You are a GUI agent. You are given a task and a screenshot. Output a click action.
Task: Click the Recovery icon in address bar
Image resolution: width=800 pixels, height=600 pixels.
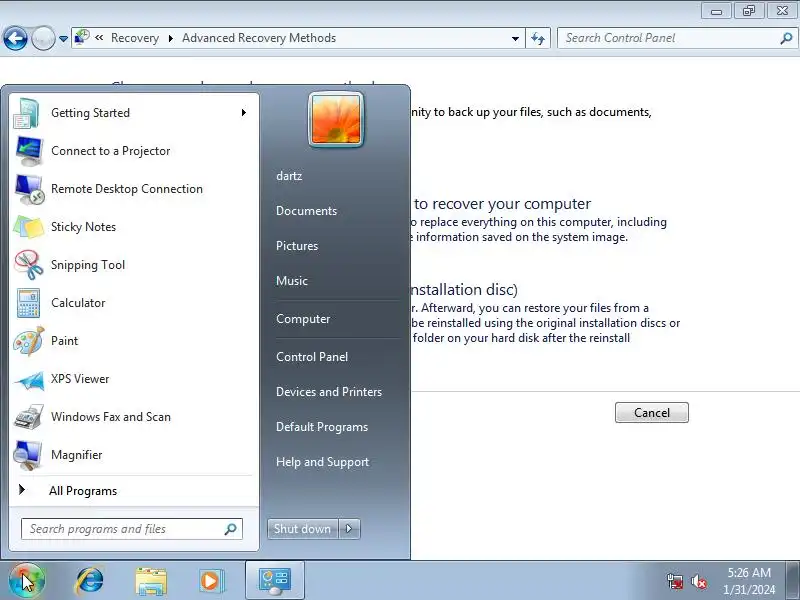point(82,37)
